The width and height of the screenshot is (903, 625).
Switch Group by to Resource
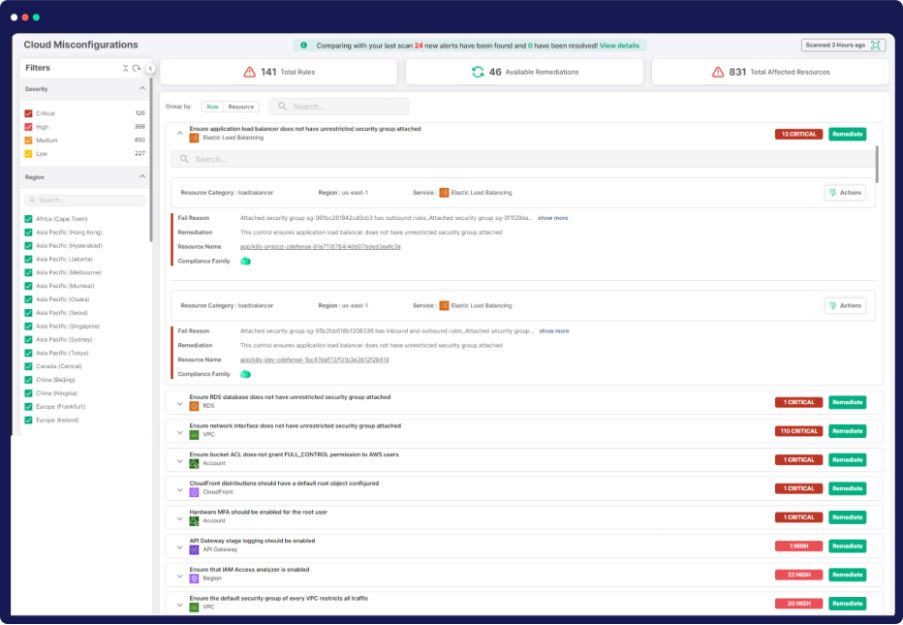pyautogui.click(x=241, y=106)
